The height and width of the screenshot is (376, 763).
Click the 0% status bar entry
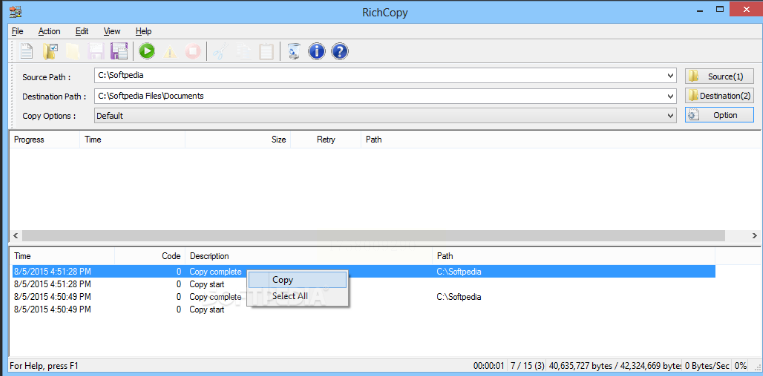click(741, 365)
